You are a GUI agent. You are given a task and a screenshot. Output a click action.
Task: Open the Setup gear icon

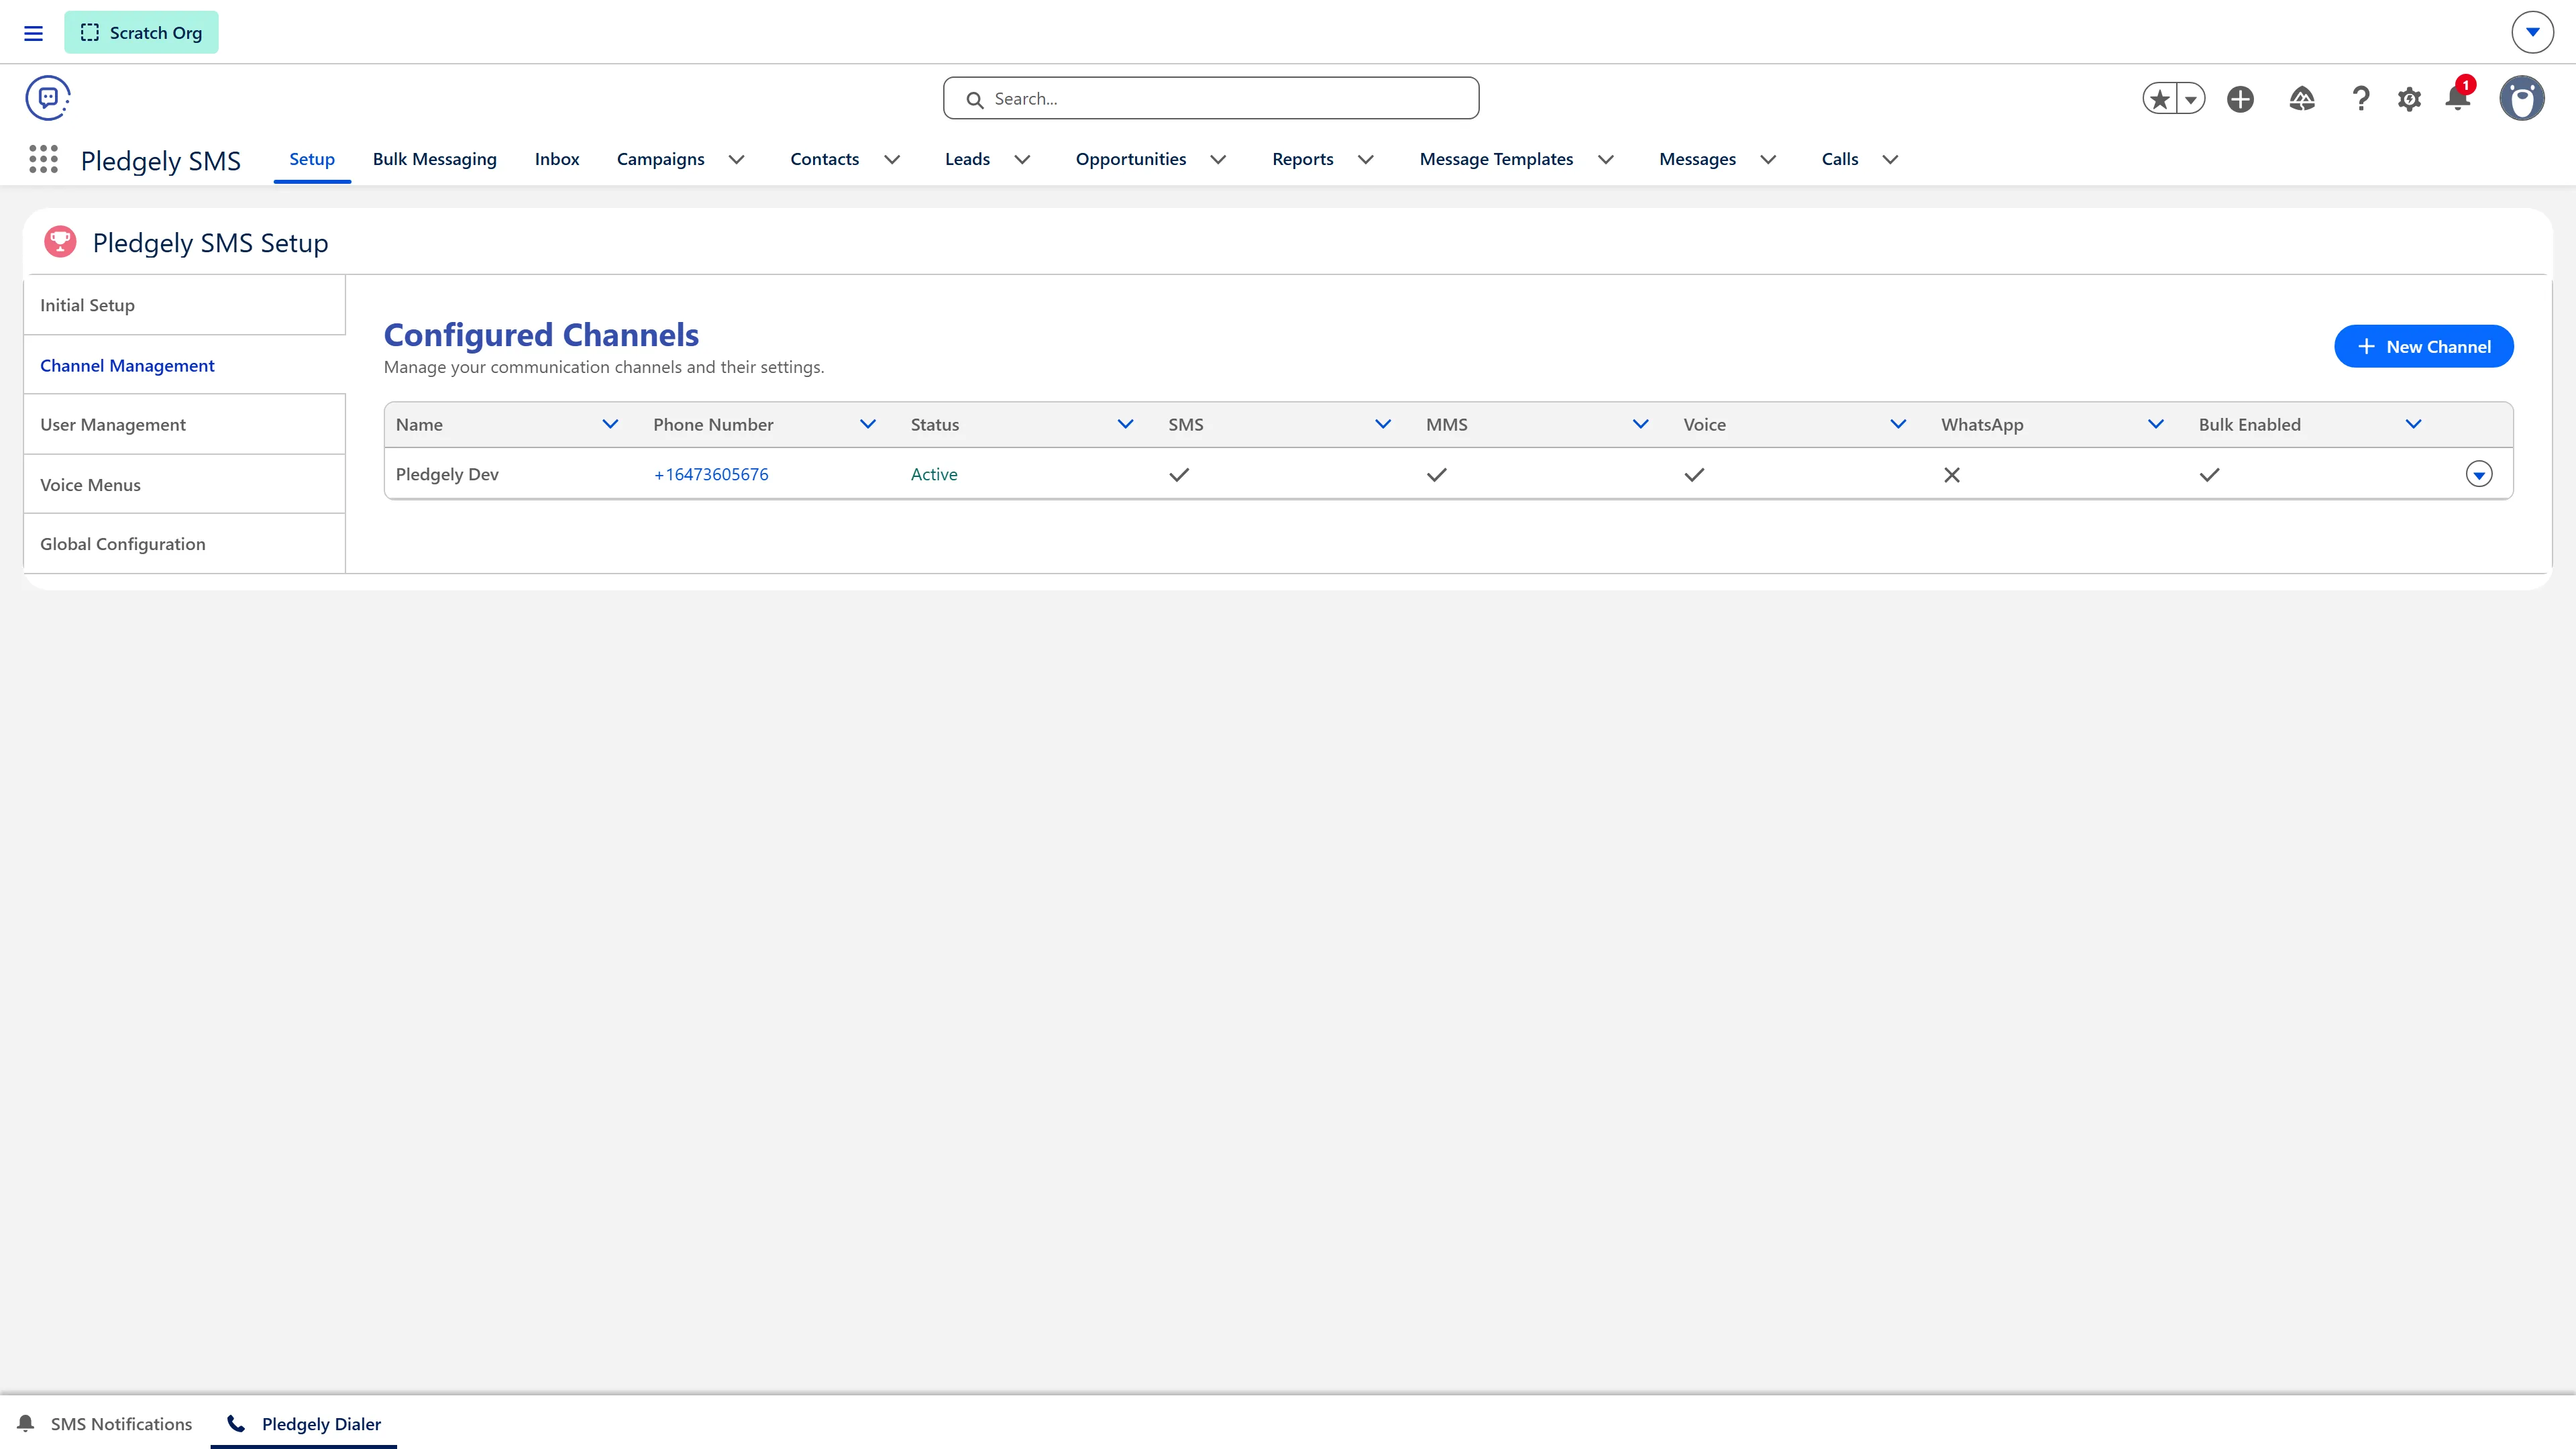2409,99
